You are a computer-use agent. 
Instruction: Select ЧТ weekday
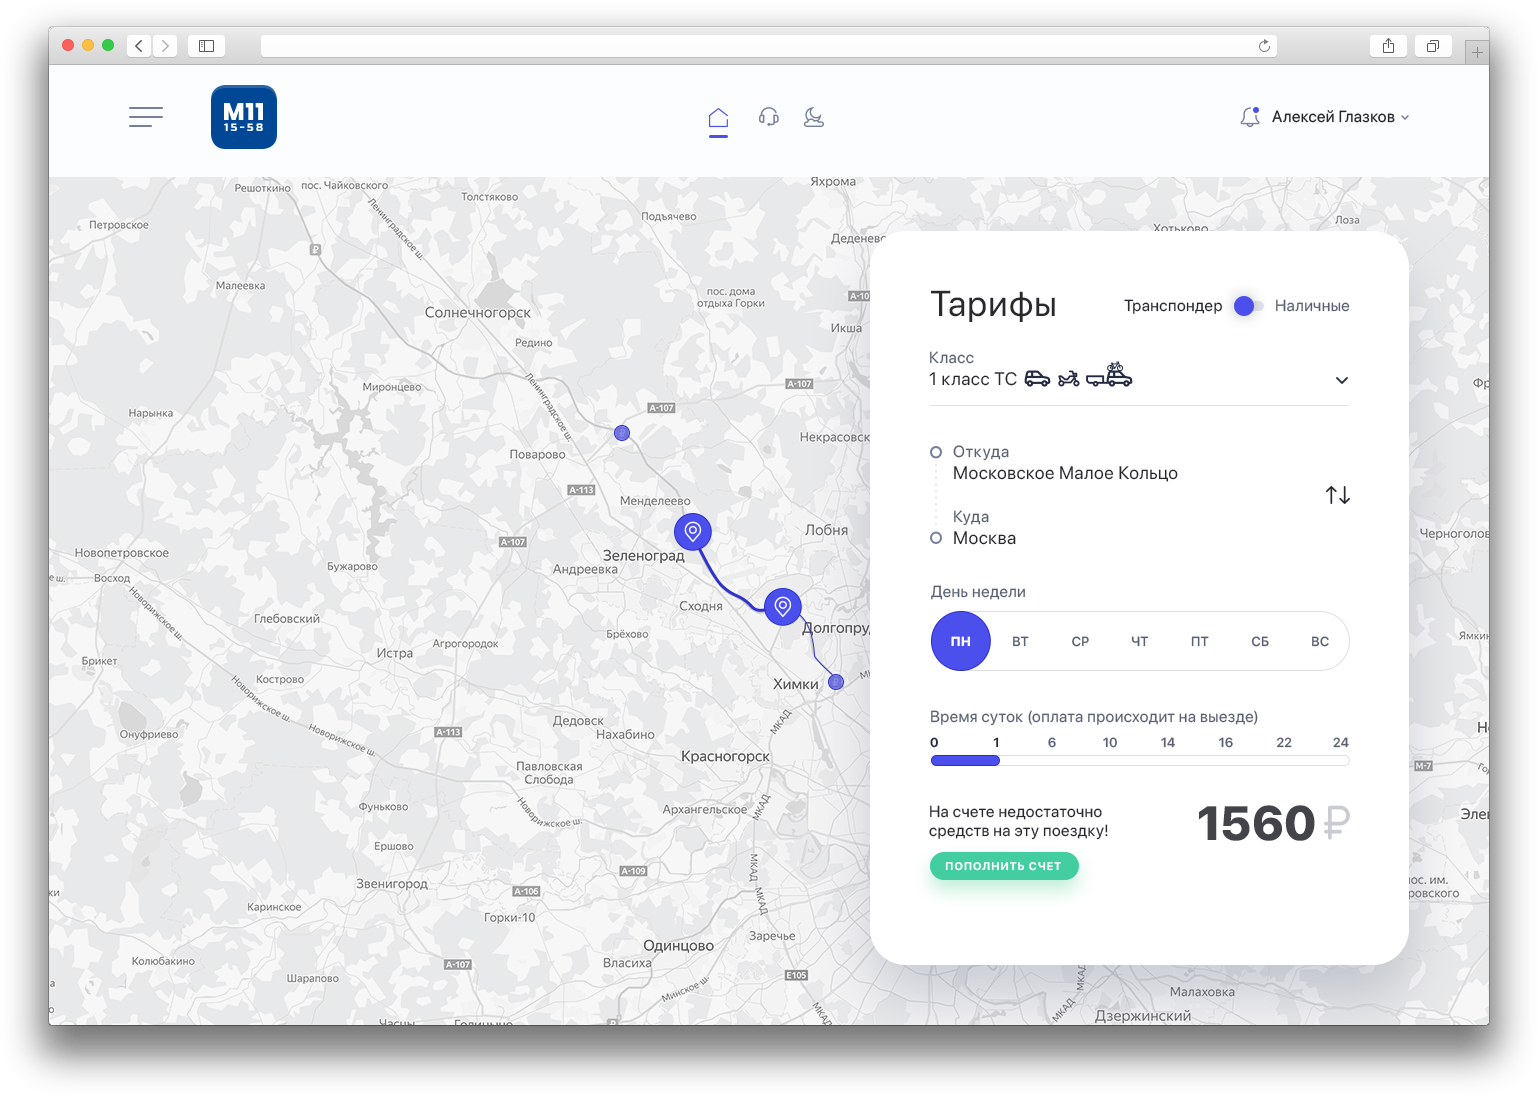tap(1140, 642)
